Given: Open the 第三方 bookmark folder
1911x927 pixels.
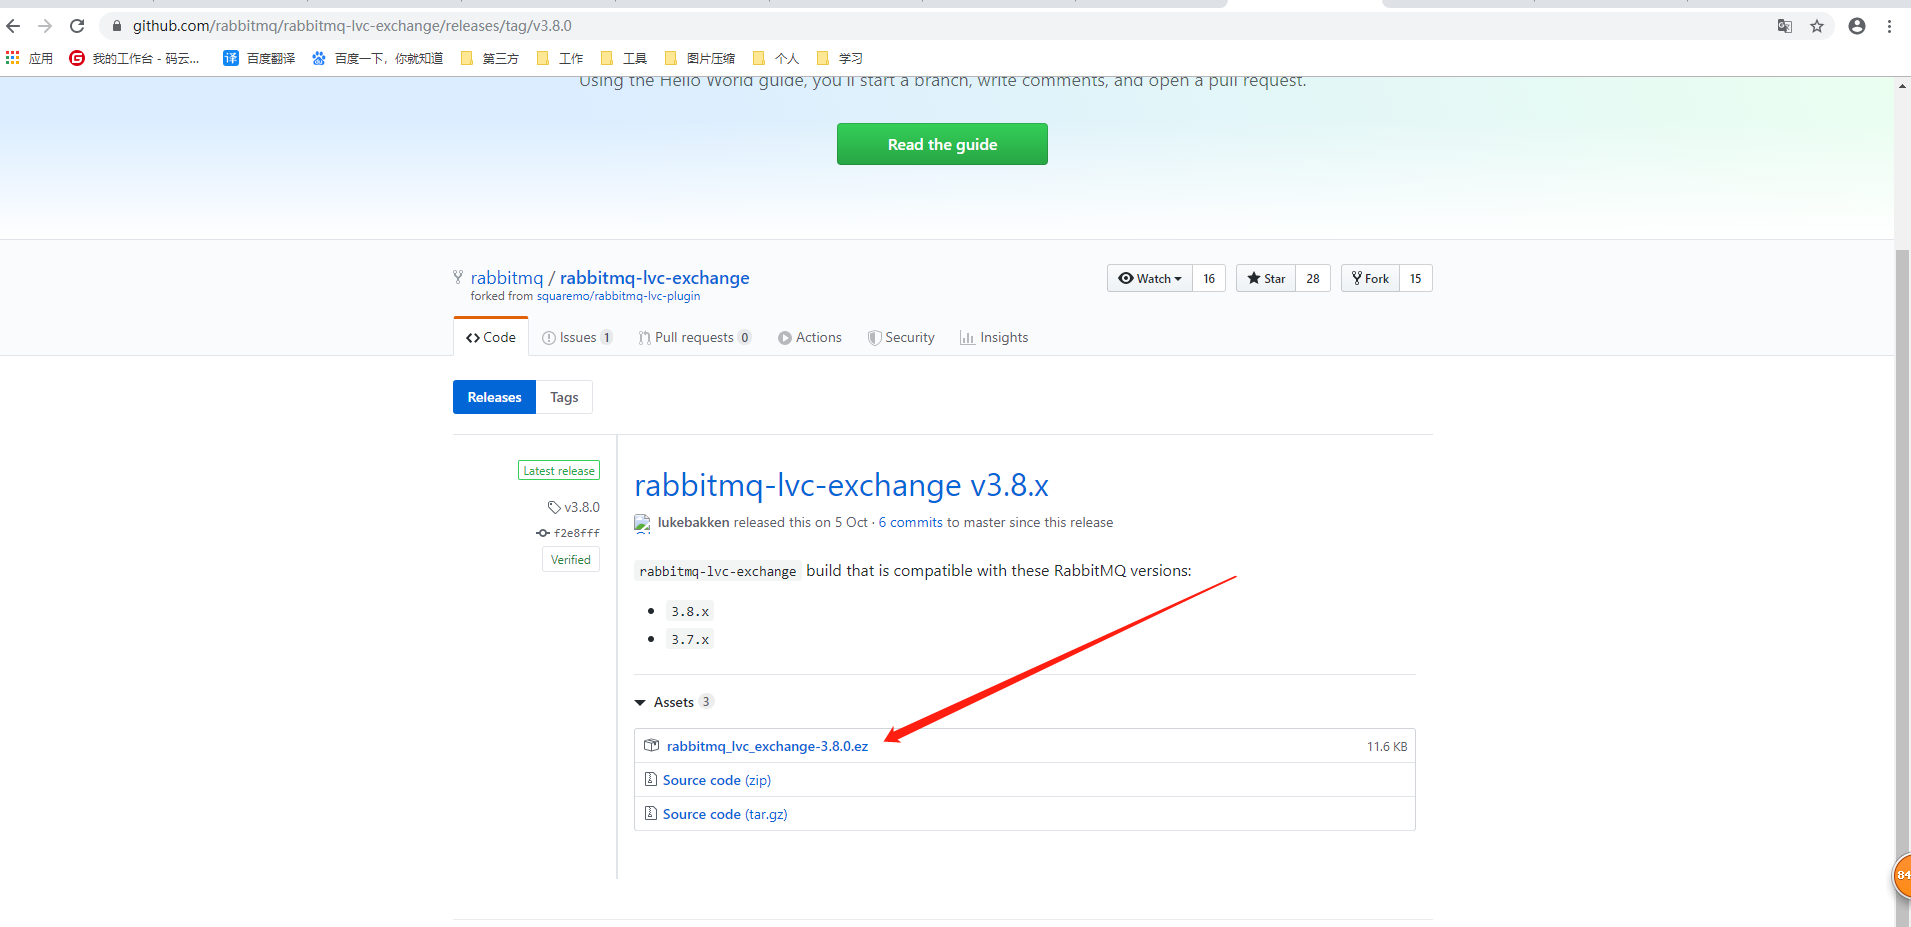Looking at the screenshot, I should point(489,58).
